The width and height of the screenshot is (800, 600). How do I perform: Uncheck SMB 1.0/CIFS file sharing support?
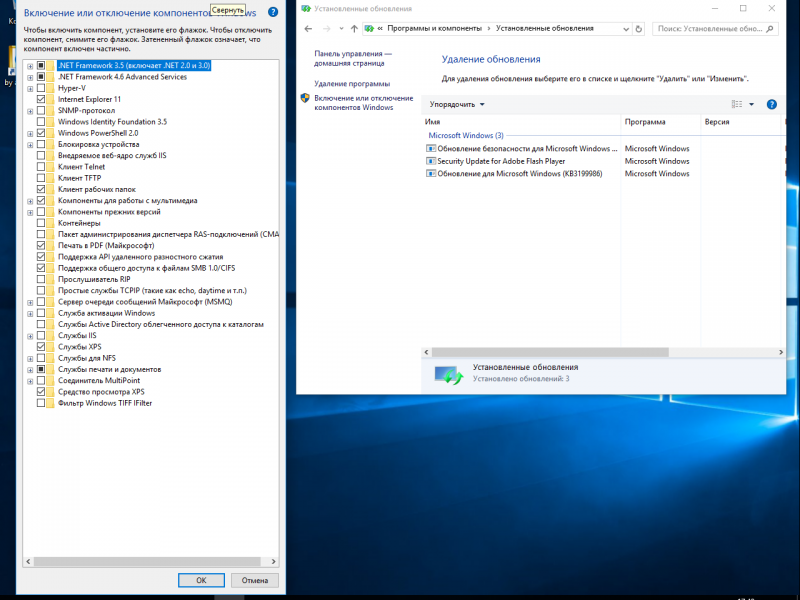[41, 268]
